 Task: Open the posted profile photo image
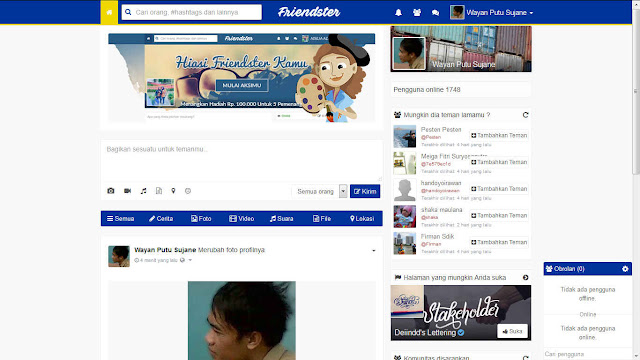coord(242,320)
